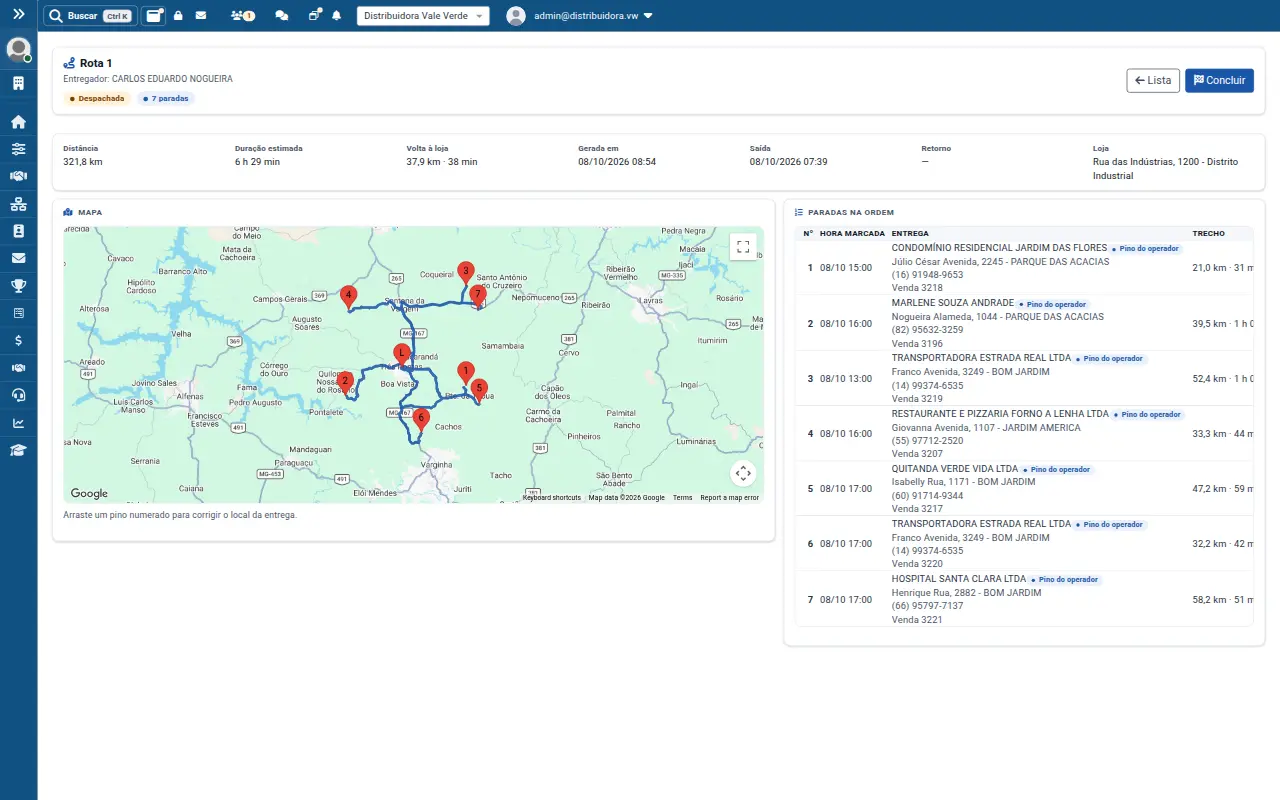Click the Lista back button
Image resolution: width=1280 pixels, height=800 pixels.
(x=1153, y=80)
